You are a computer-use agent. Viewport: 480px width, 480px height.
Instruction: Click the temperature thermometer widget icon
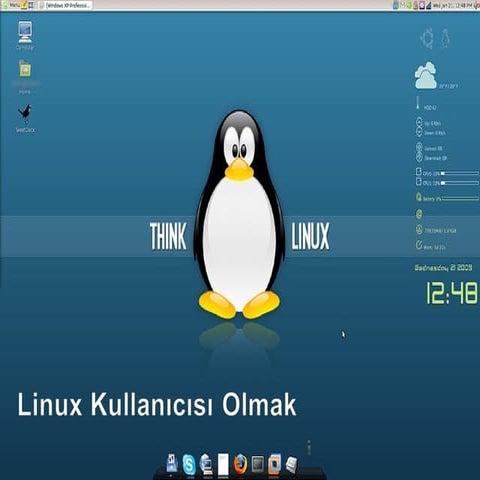(417, 104)
